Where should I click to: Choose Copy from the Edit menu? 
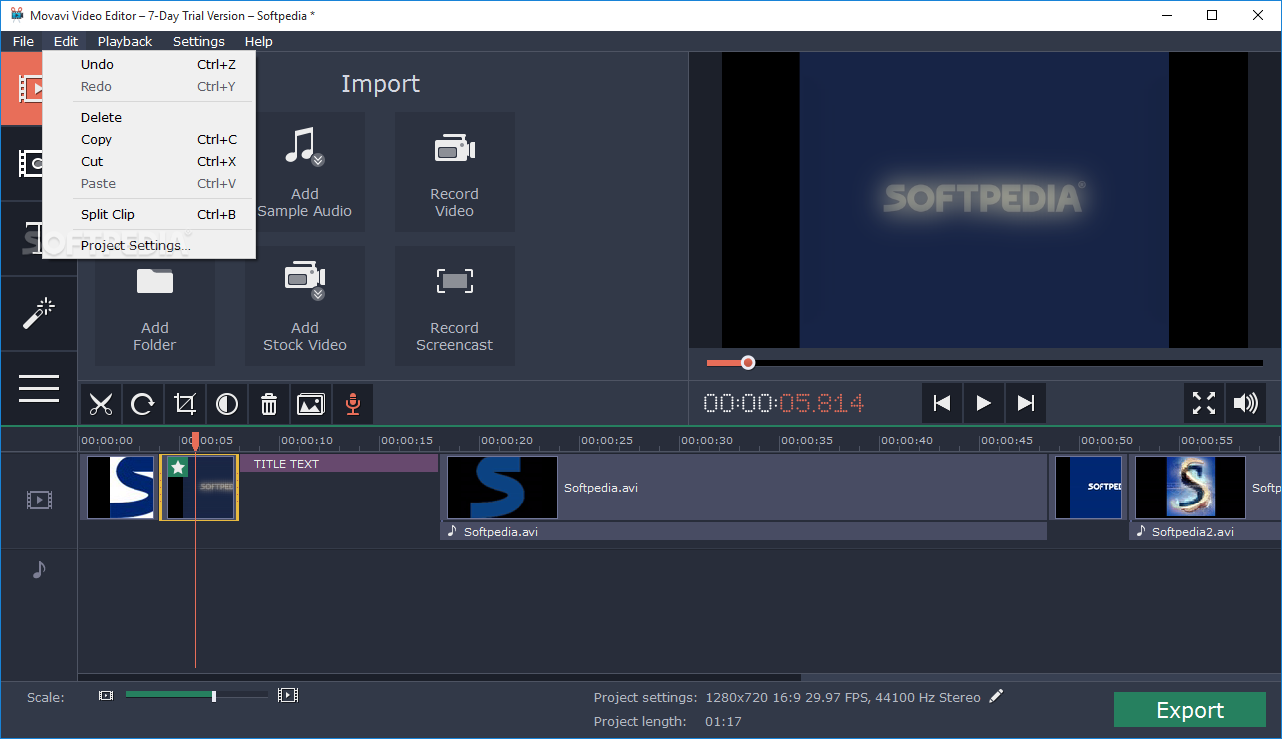pyautogui.click(x=149, y=139)
